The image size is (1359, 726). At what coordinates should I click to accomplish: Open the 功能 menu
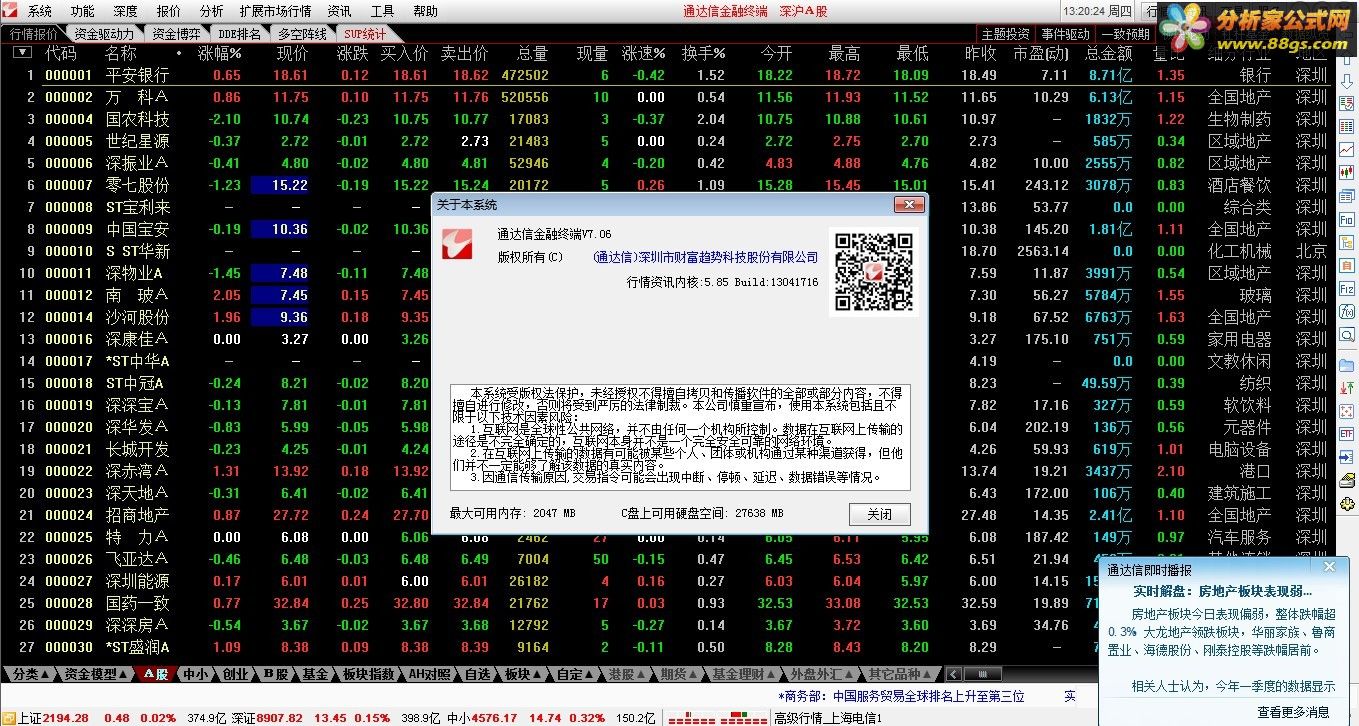click(x=82, y=11)
